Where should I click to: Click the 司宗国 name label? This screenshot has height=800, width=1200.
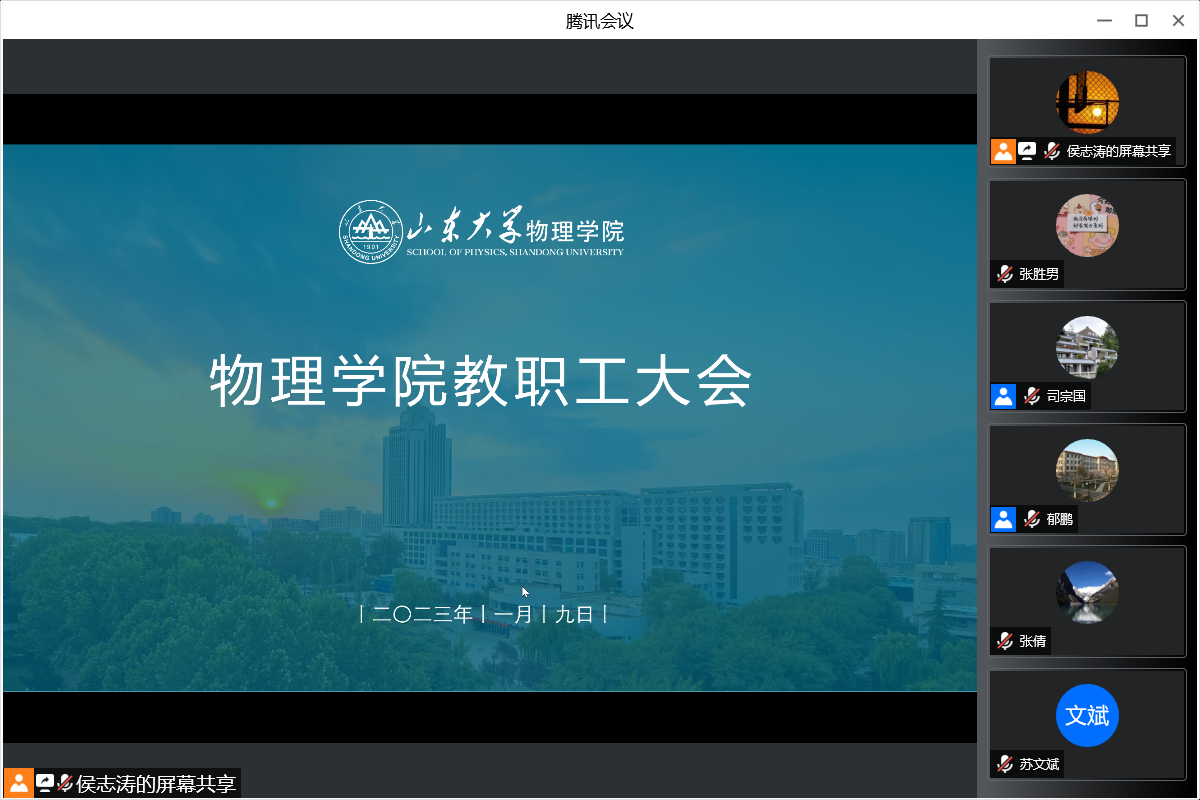click(x=1066, y=396)
